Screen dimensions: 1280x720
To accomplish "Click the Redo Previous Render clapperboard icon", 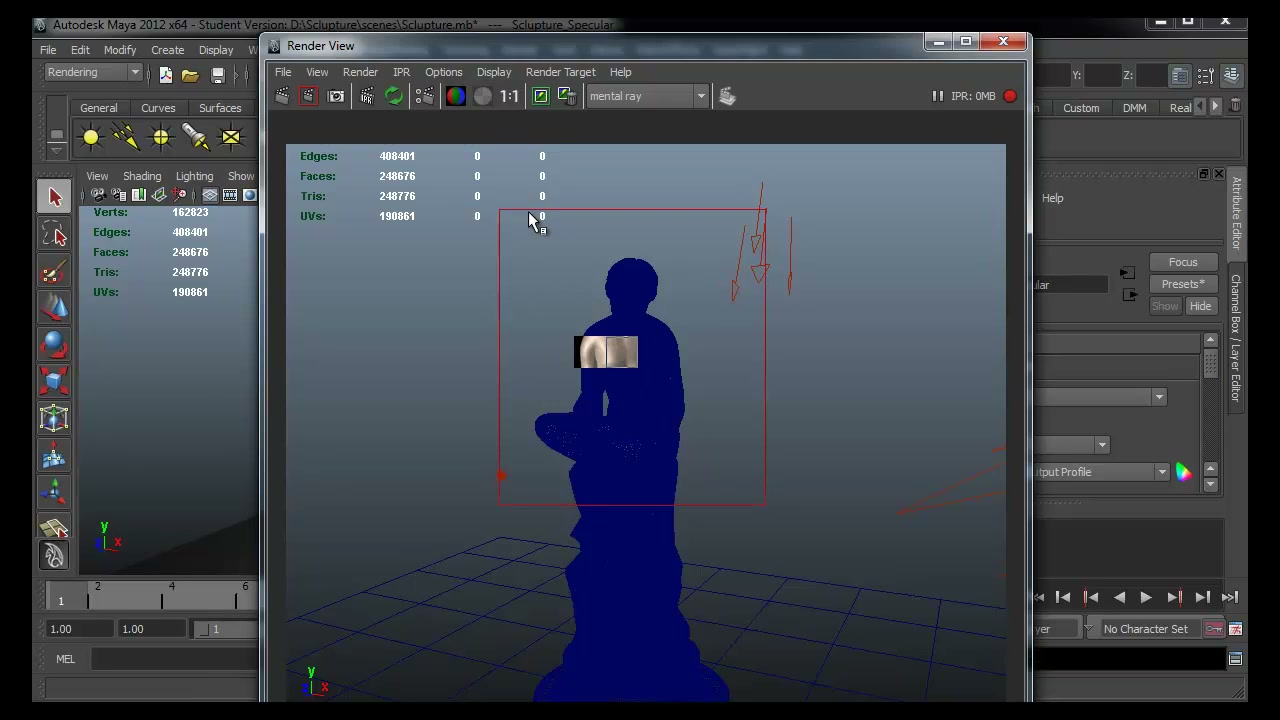I will click(x=282, y=96).
